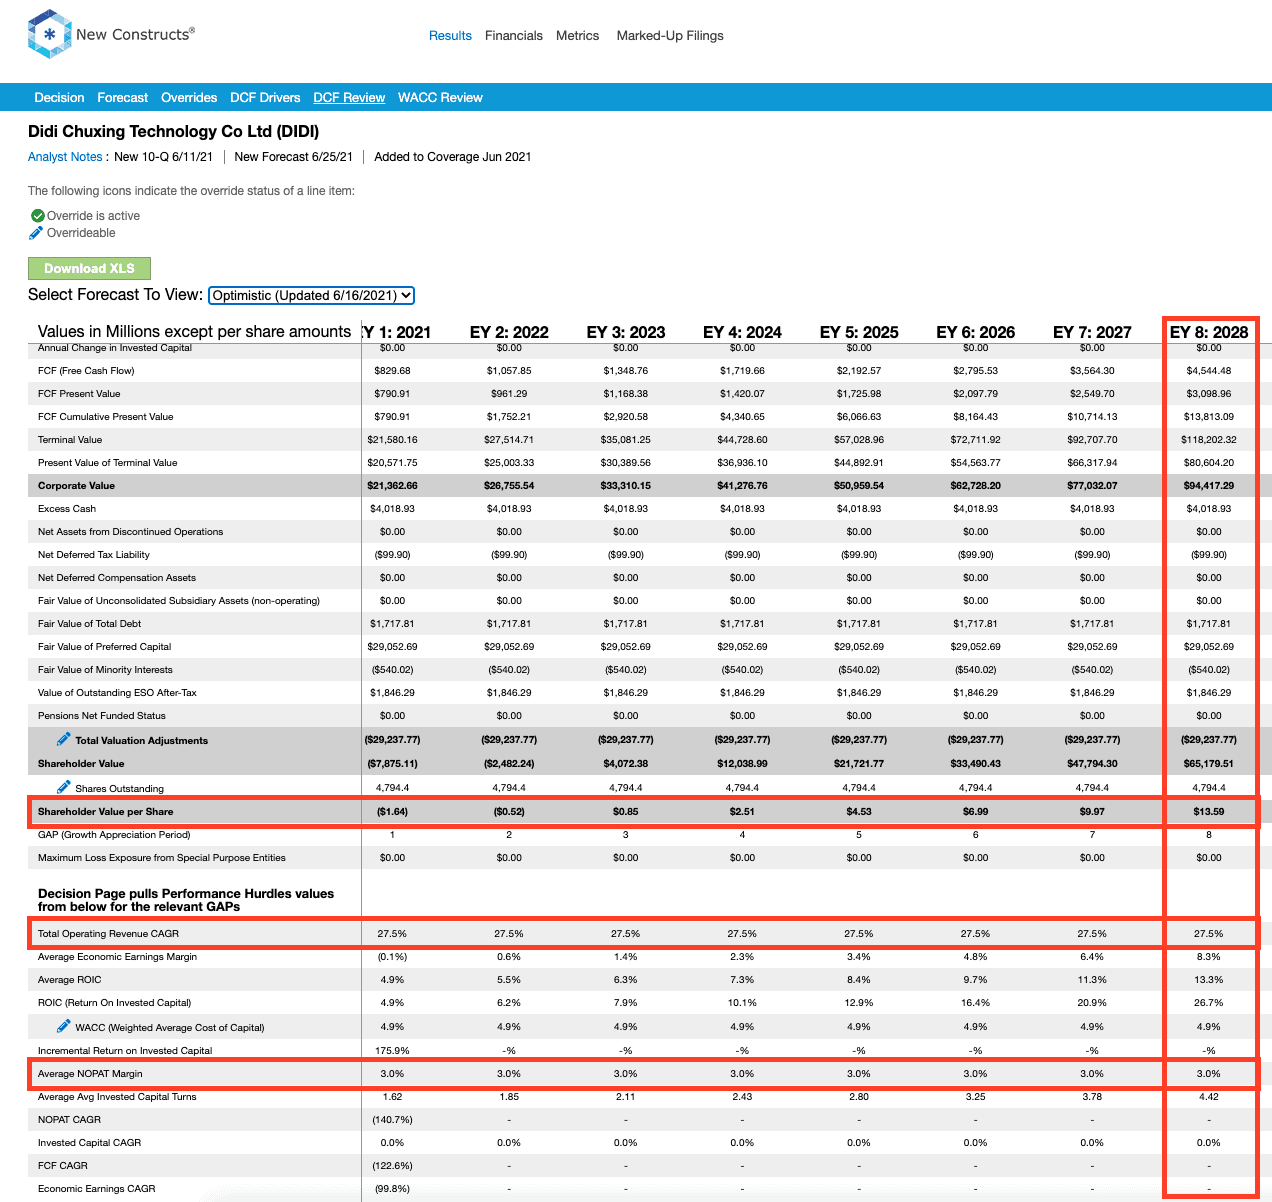
Task: Click the FCF Cumulative Present Value label
Action: click(x=106, y=417)
